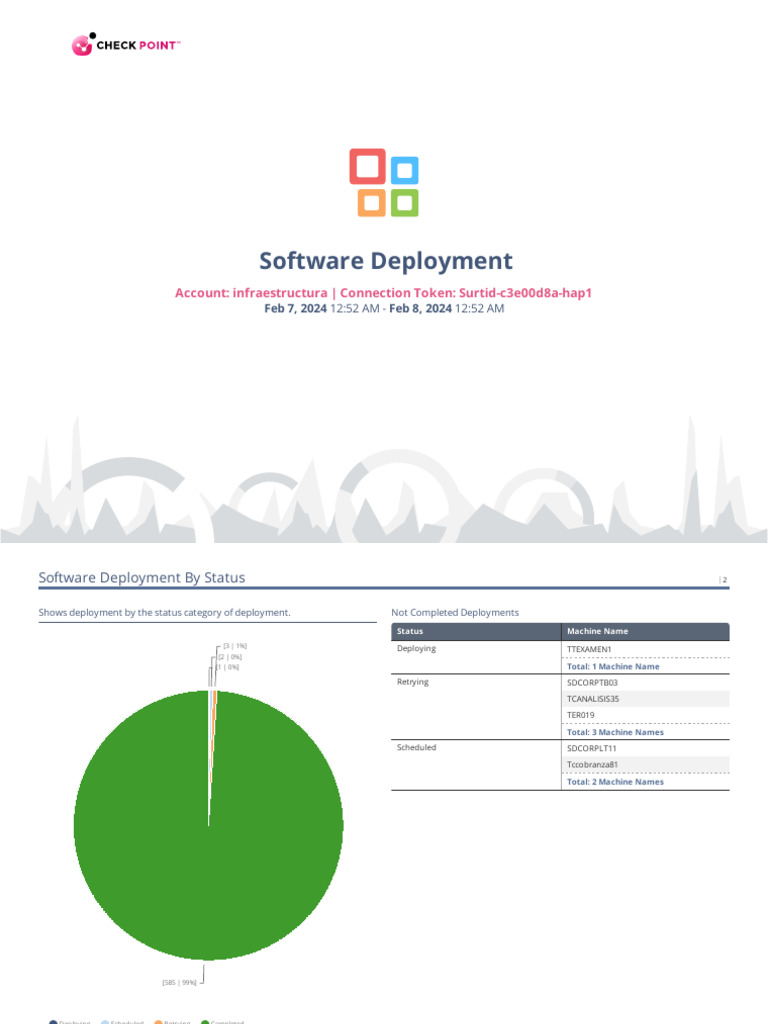
Task: Select 'Total: 2 Machine Names' summary
Action: (x=615, y=782)
